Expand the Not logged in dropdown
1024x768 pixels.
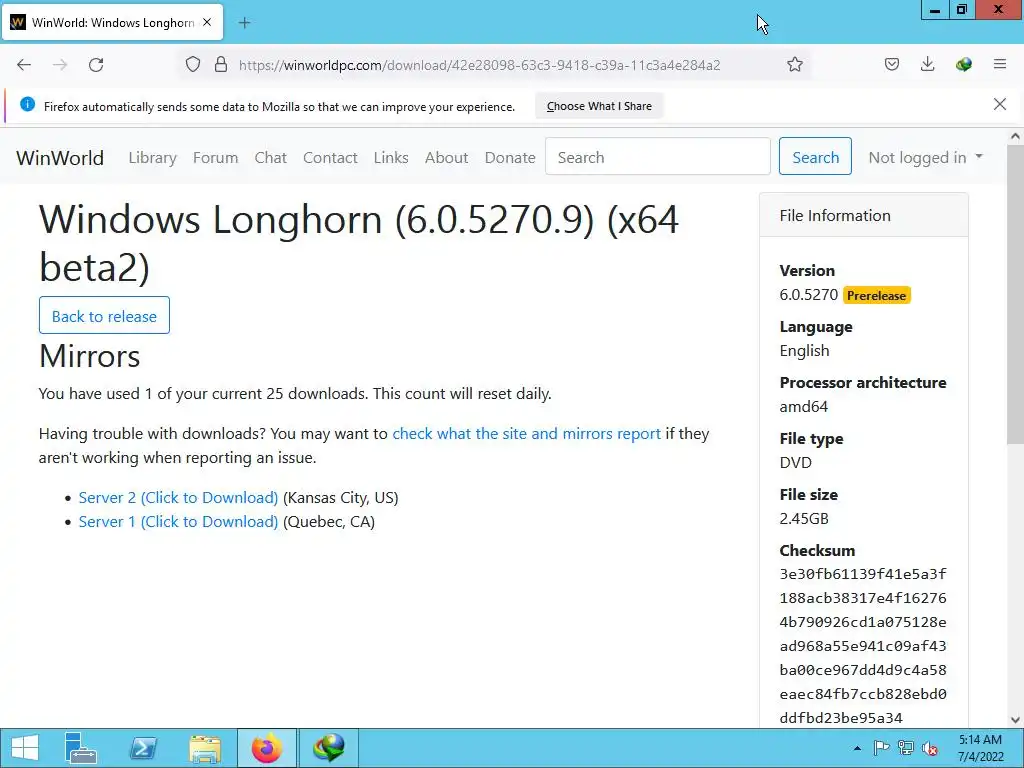coord(925,157)
